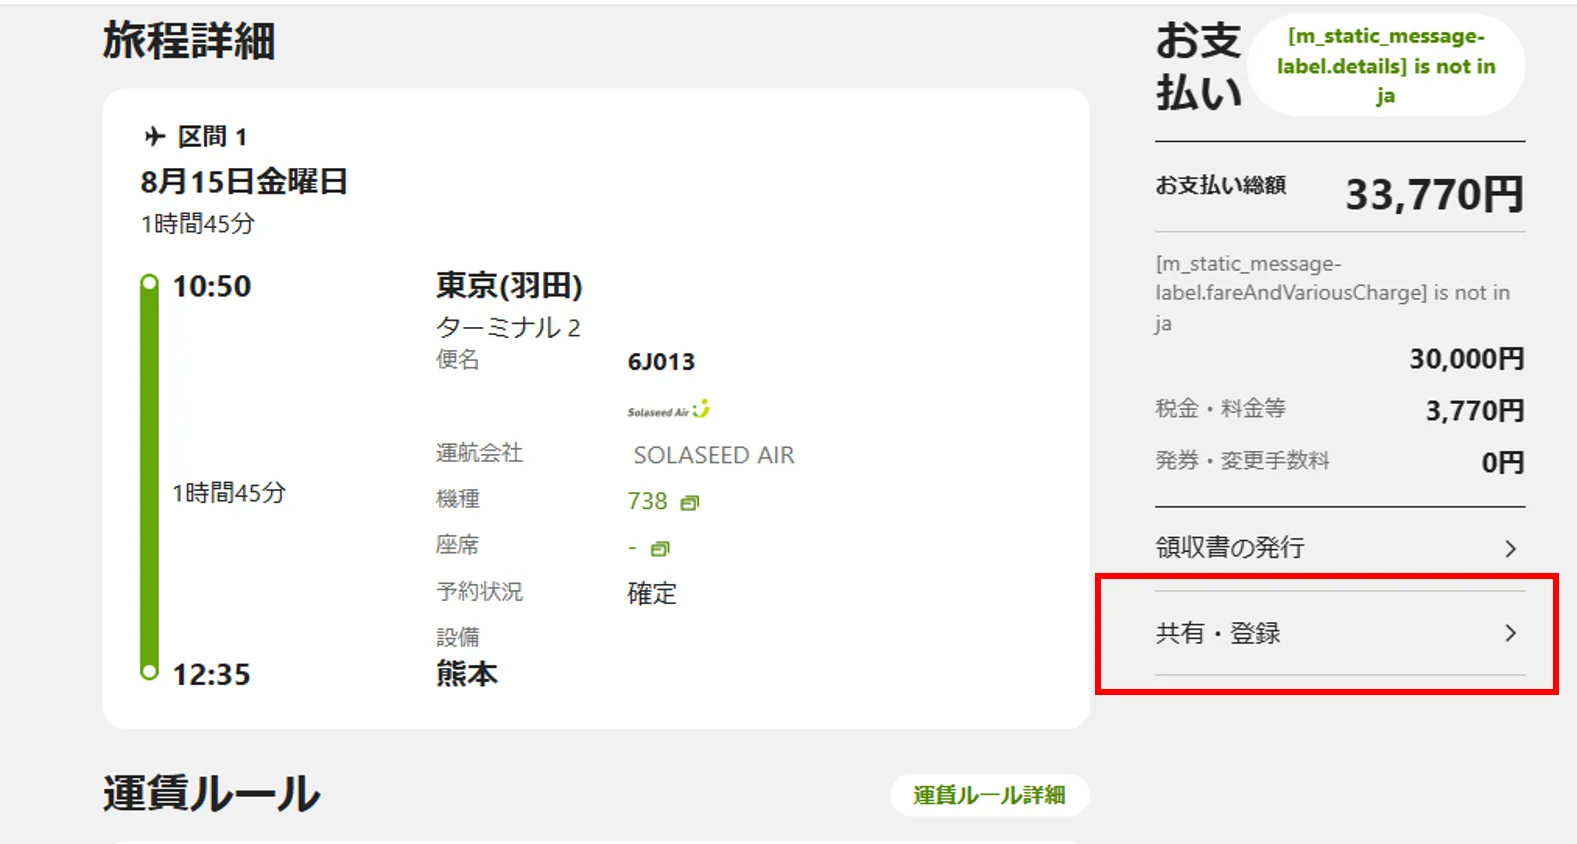This screenshot has height=844, width=1577.
Task: Click the green details button beside お支払い
Action: 1385,66
